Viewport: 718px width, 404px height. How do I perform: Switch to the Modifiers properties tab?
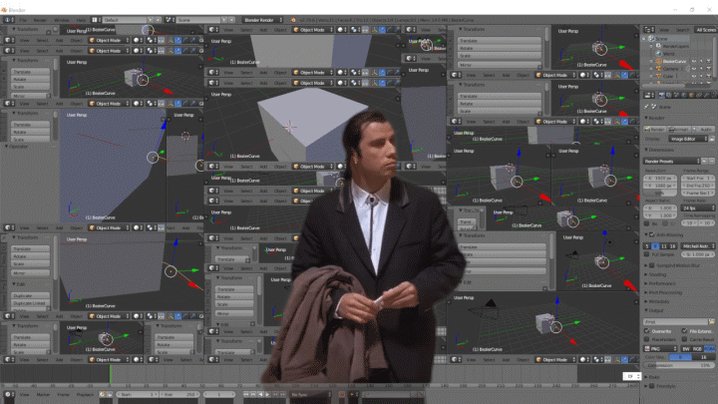(707, 95)
